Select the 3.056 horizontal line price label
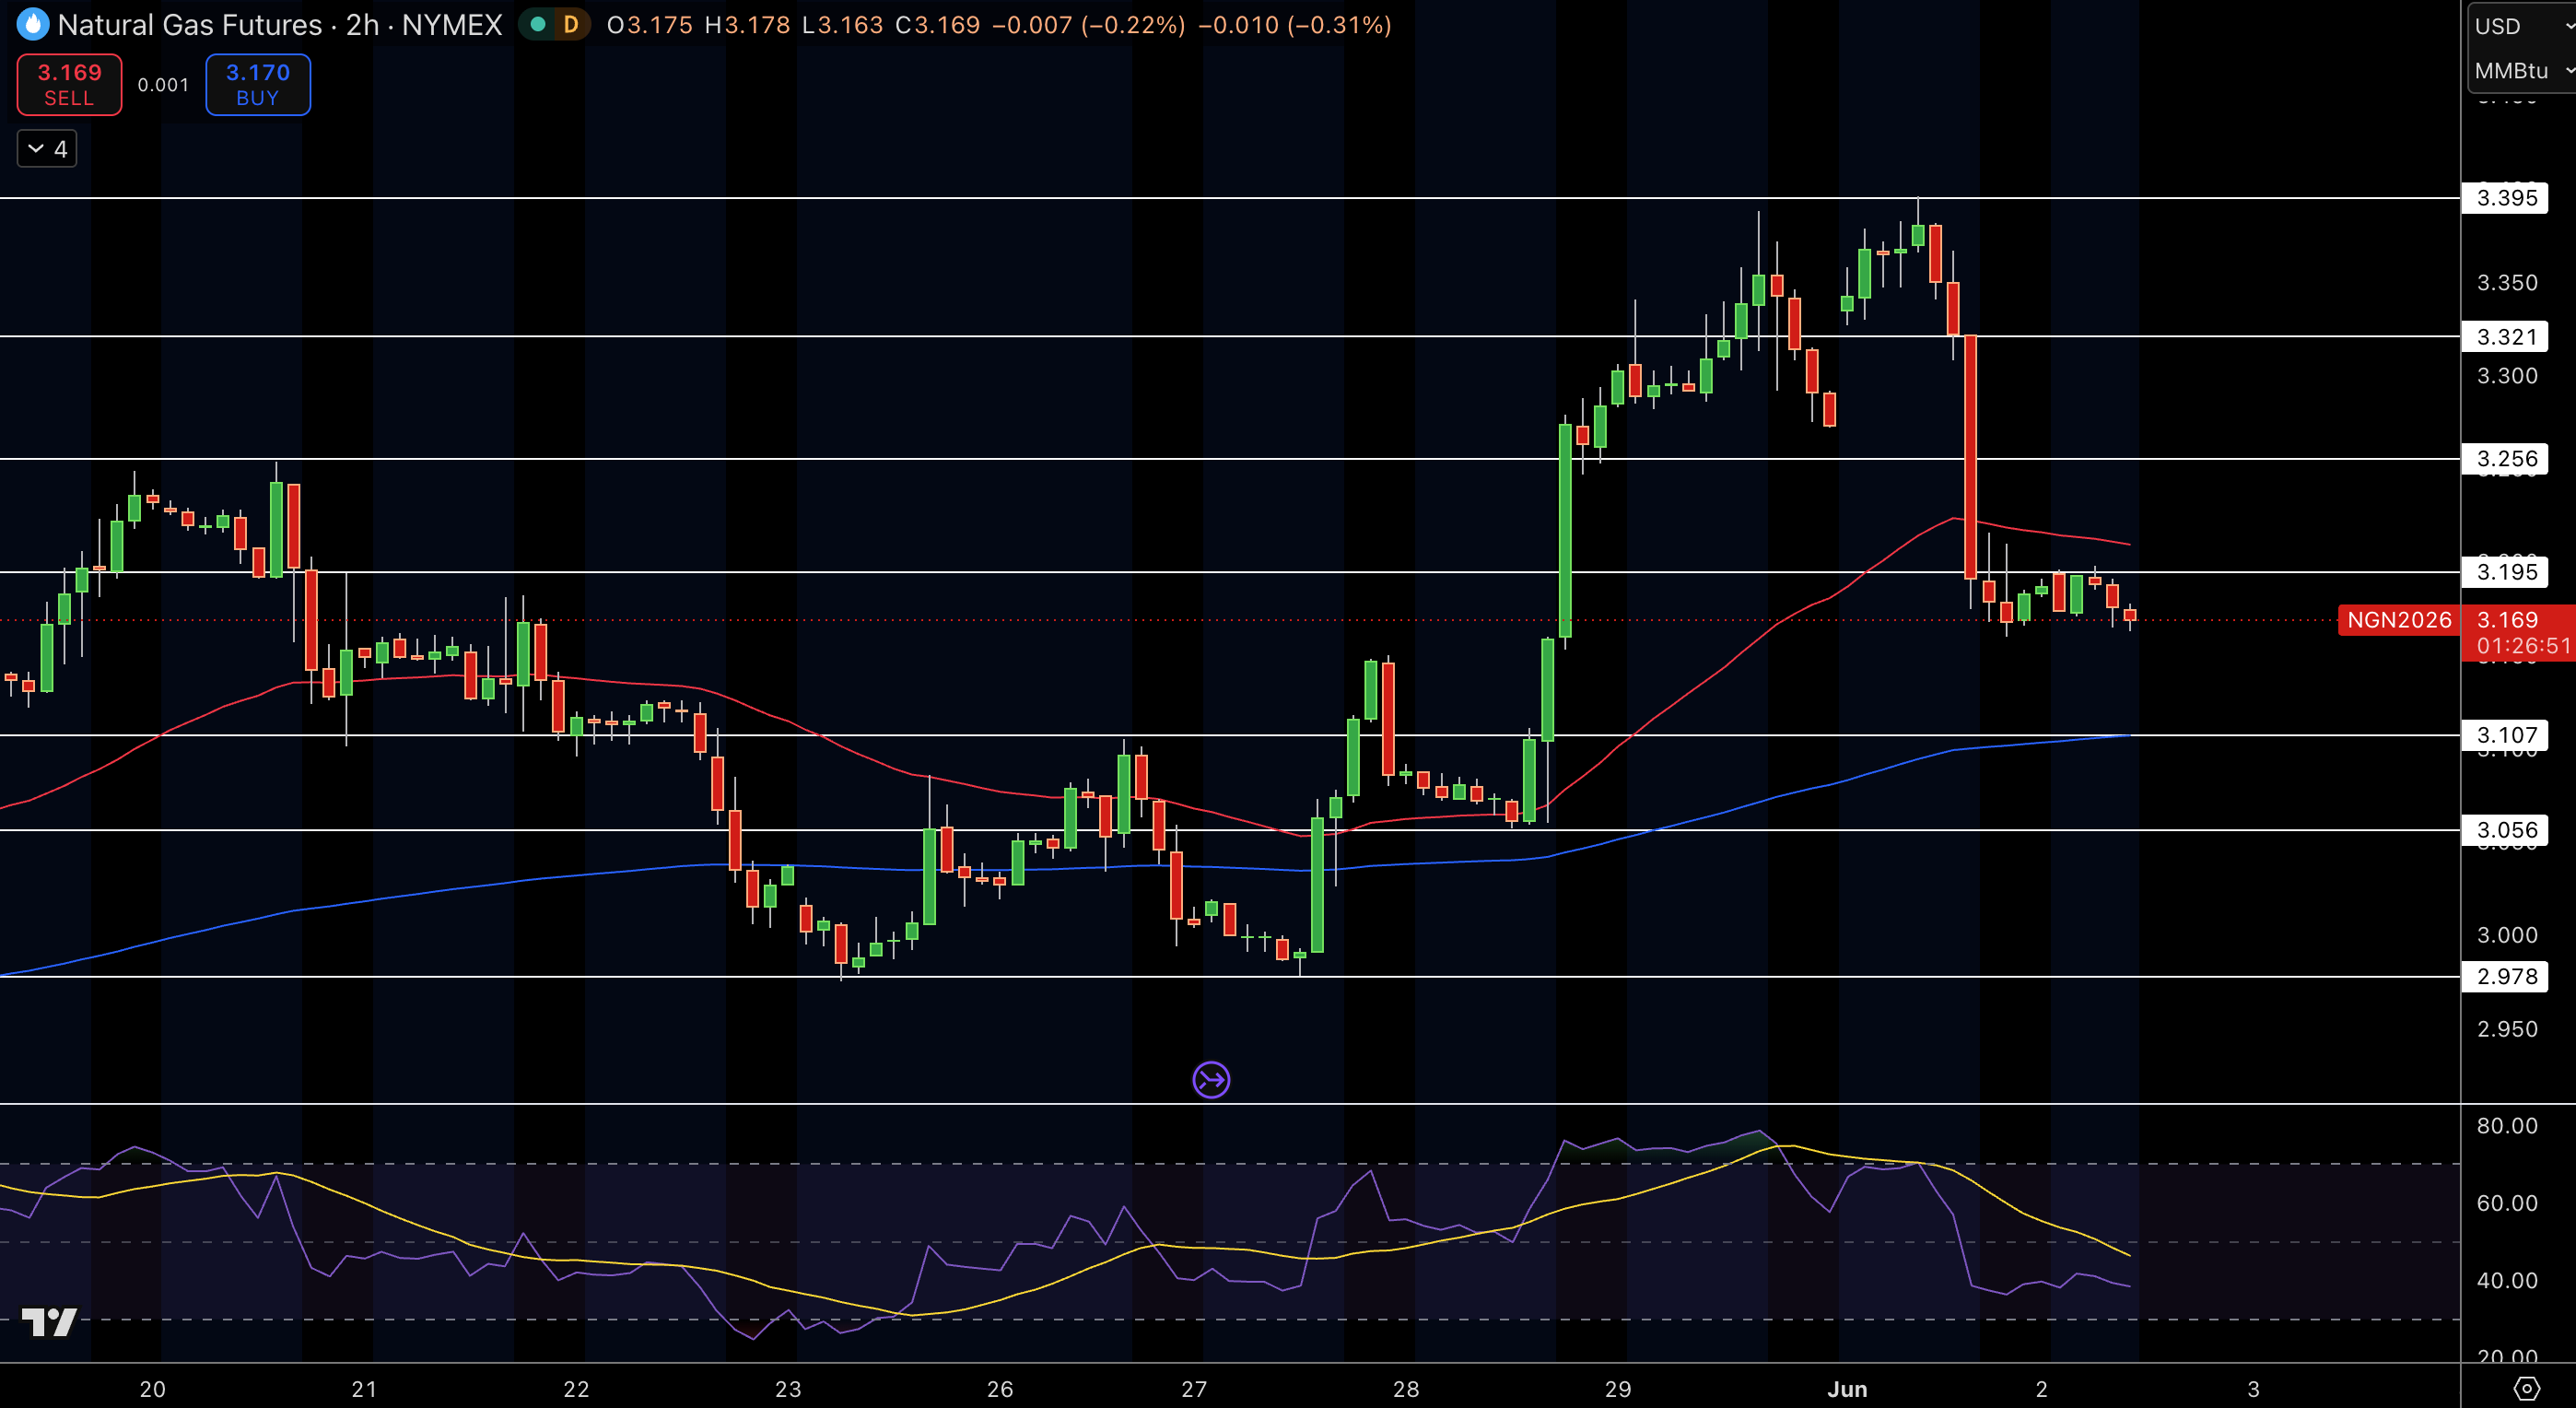The width and height of the screenshot is (2576, 1408). pyautogui.click(x=2506, y=830)
